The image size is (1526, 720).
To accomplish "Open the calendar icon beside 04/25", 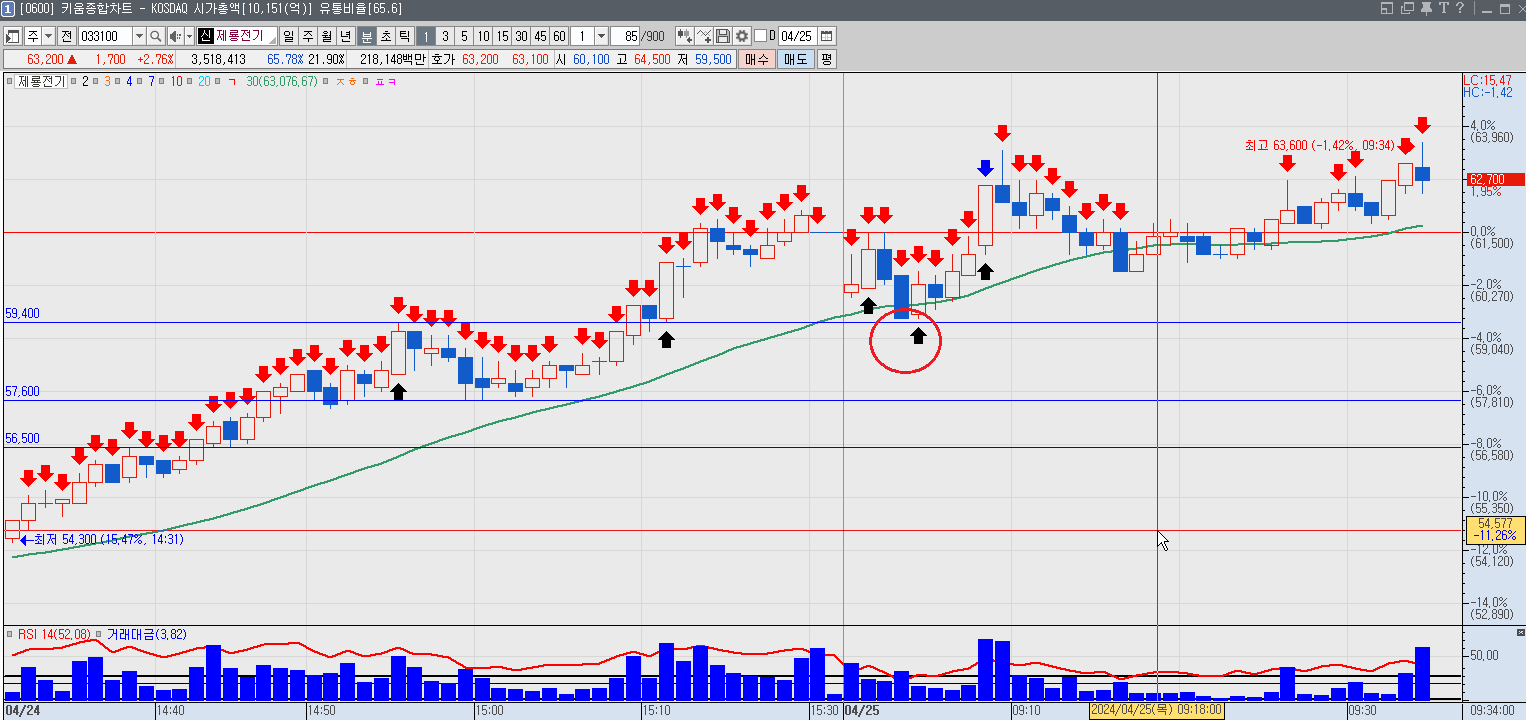I will click(x=826, y=36).
